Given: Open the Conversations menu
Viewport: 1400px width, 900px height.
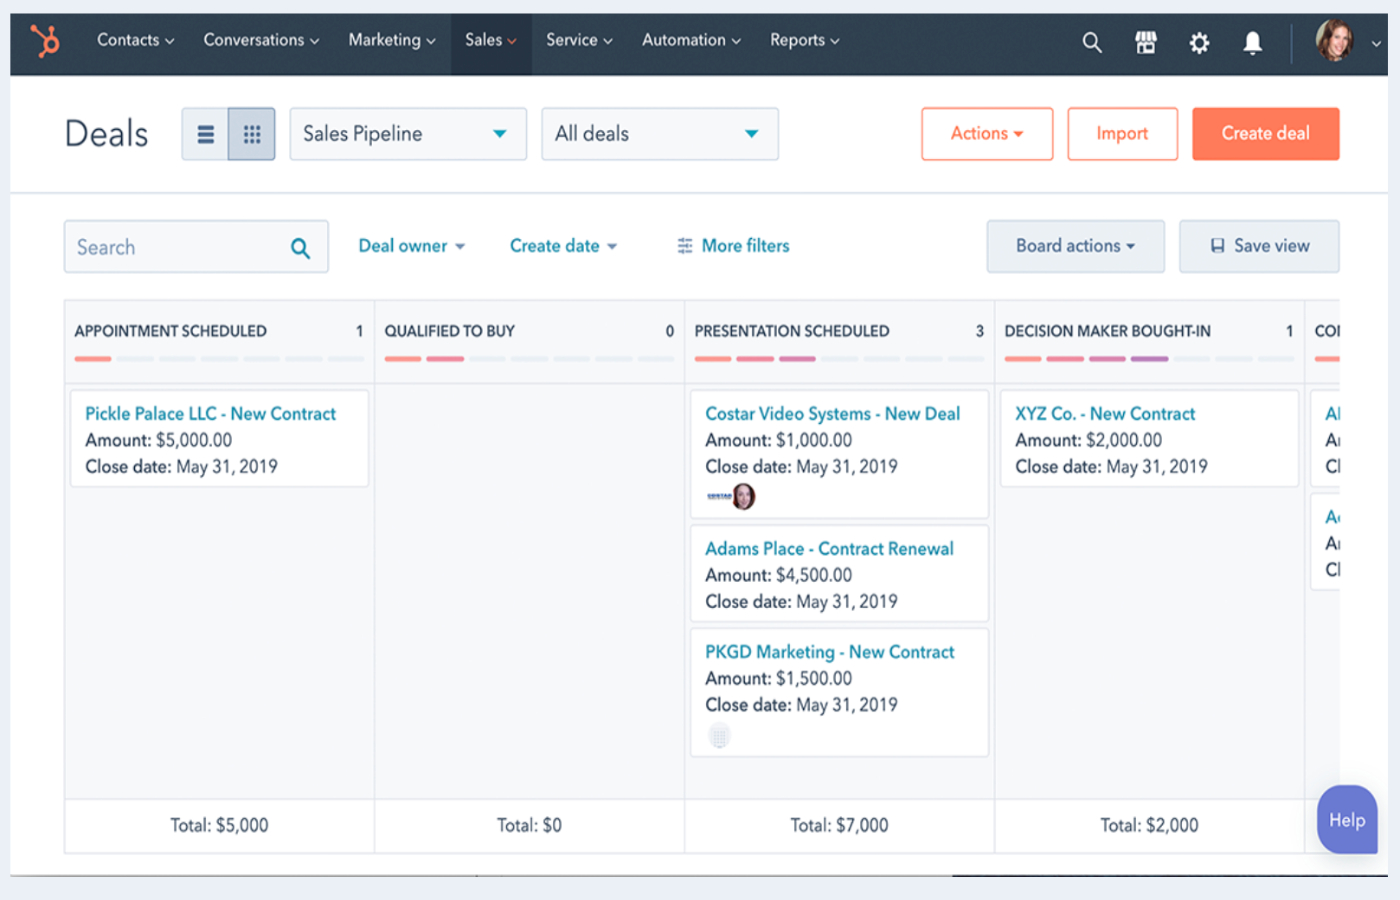Looking at the screenshot, I should point(261,40).
